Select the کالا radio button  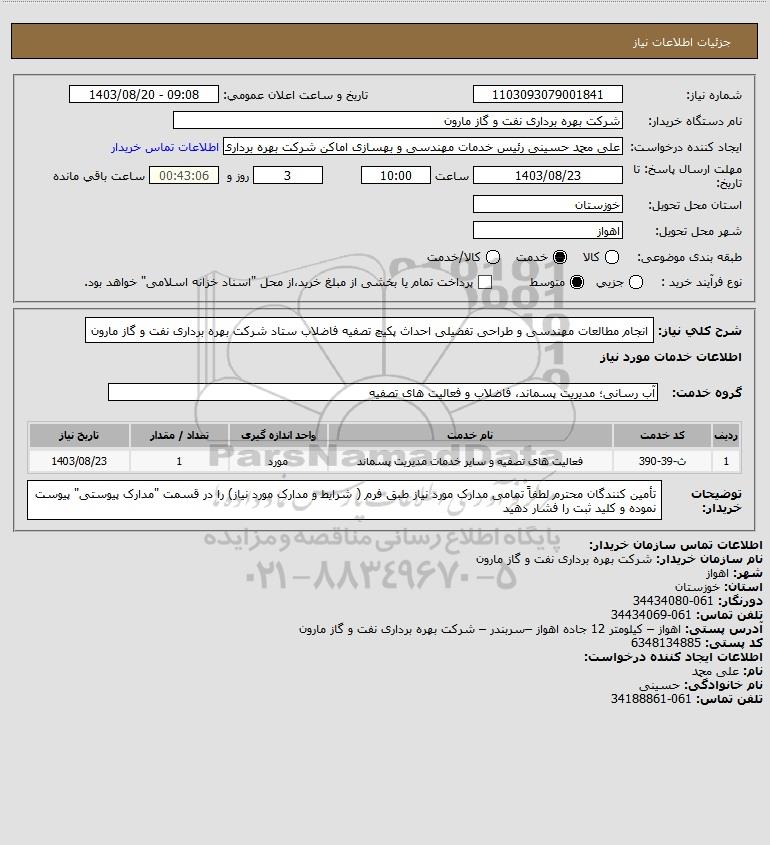click(x=612, y=258)
